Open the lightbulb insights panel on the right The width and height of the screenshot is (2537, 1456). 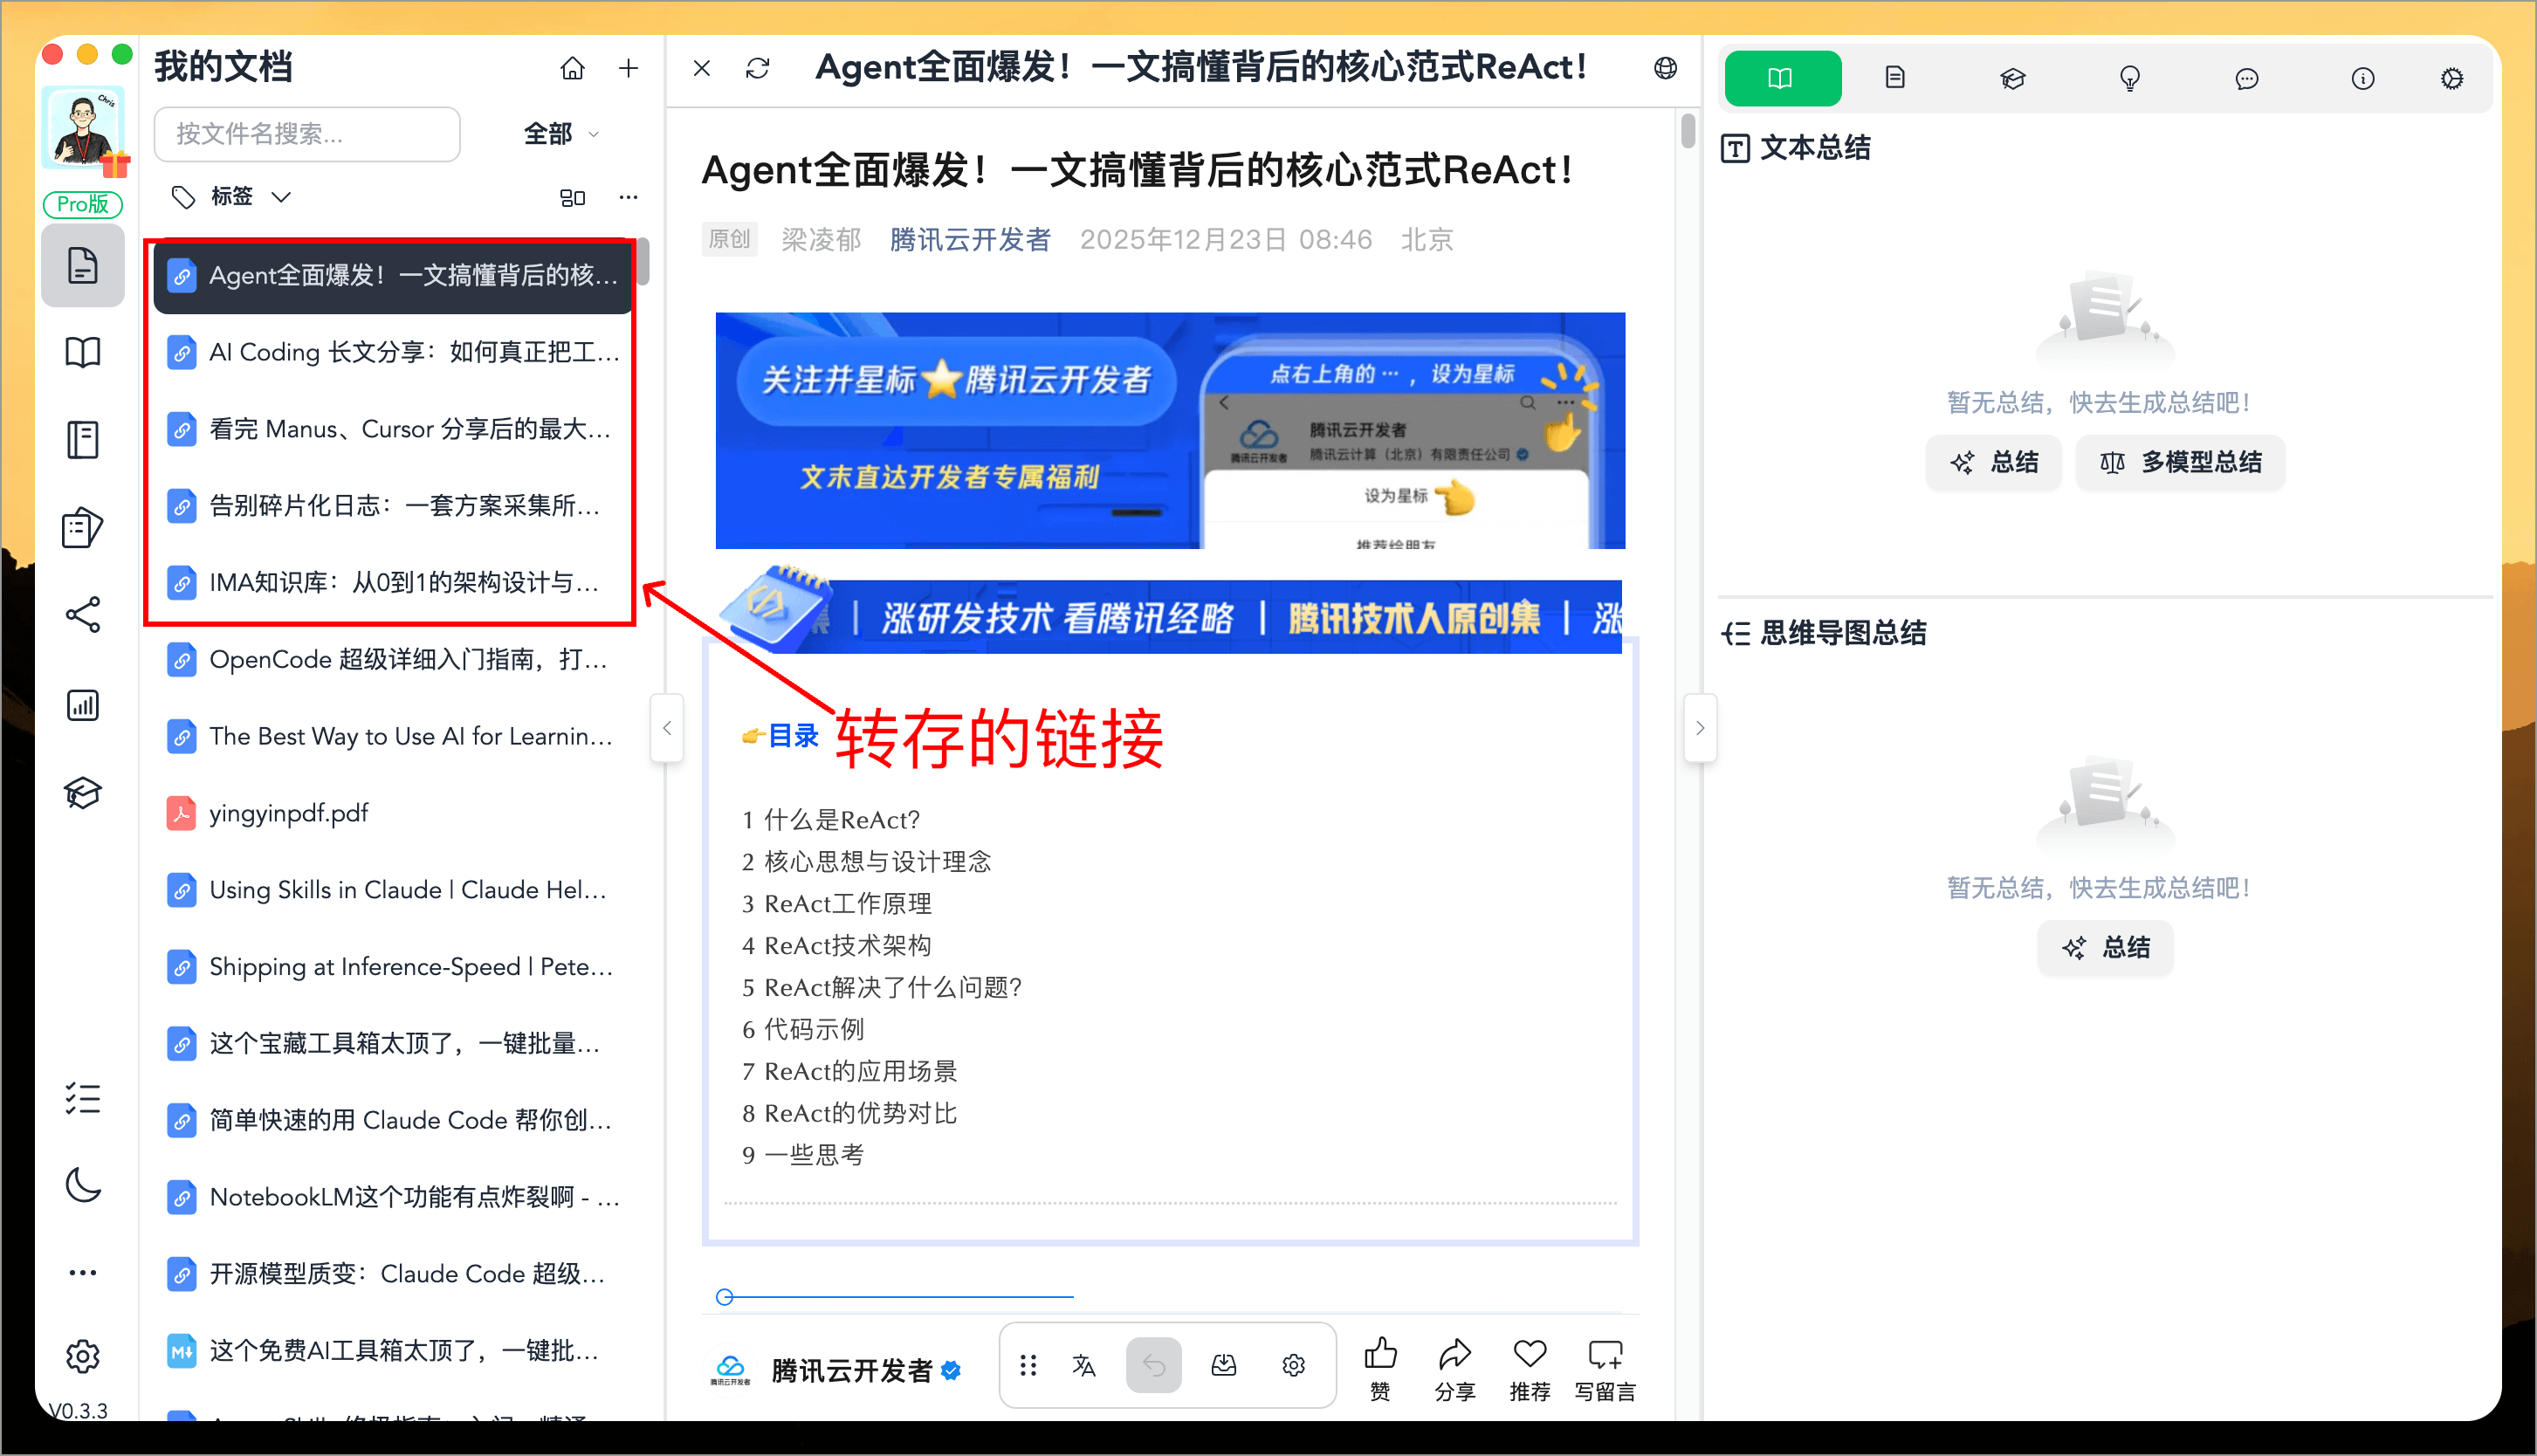click(2129, 78)
